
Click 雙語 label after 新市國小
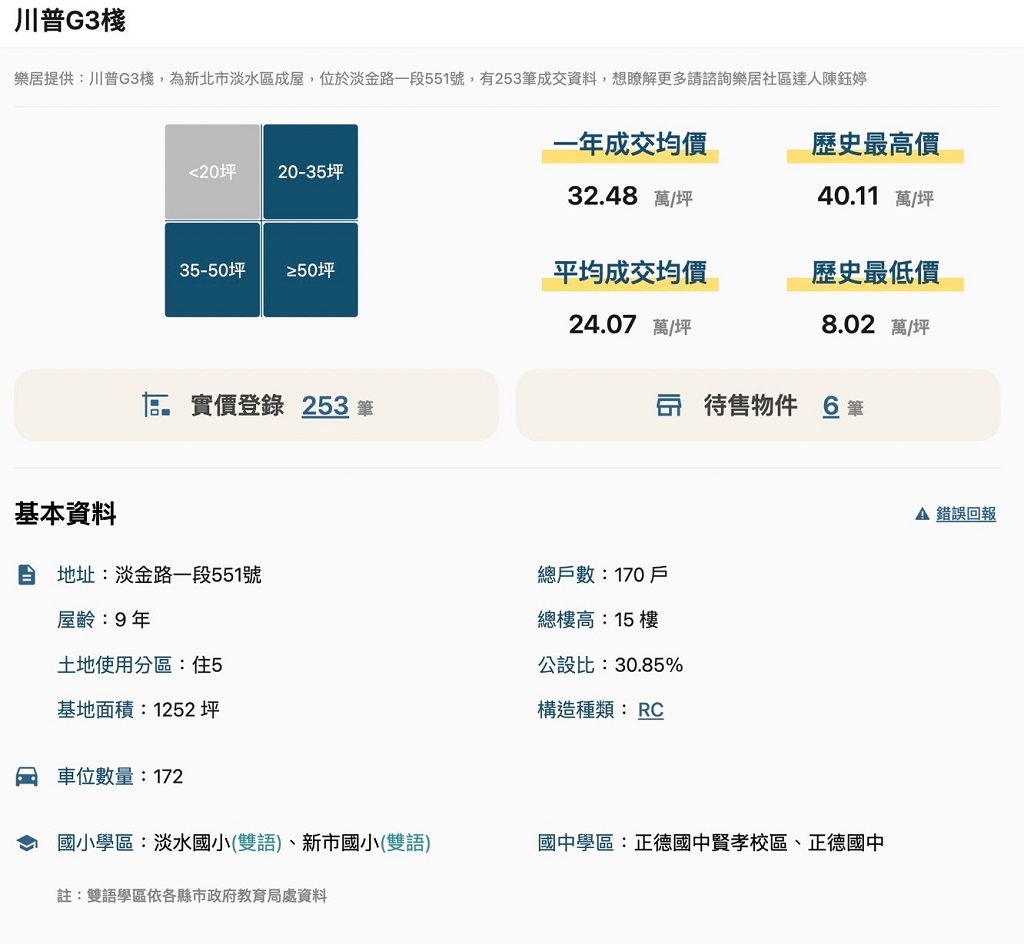click(405, 843)
